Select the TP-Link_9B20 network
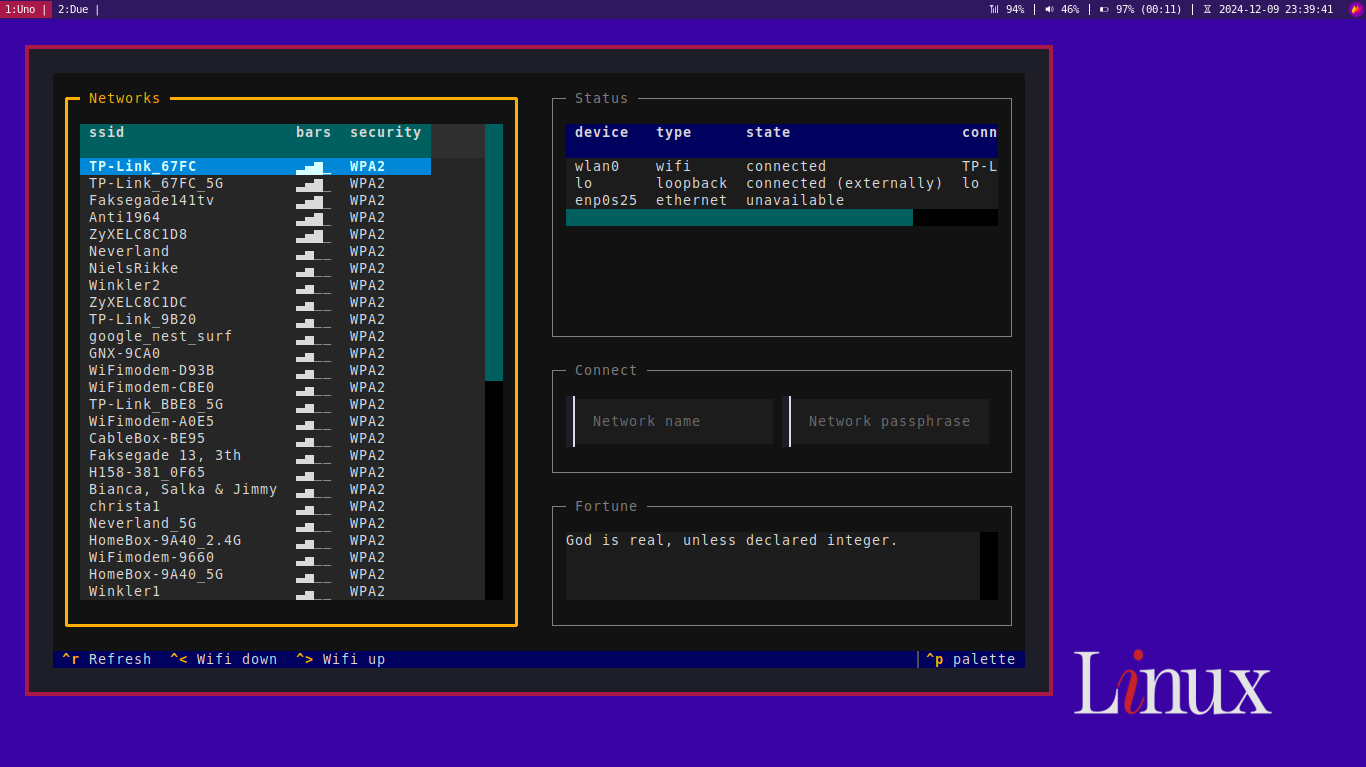The height and width of the screenshot is (767, 1366). pyautogui.click(x=256, y=319)
